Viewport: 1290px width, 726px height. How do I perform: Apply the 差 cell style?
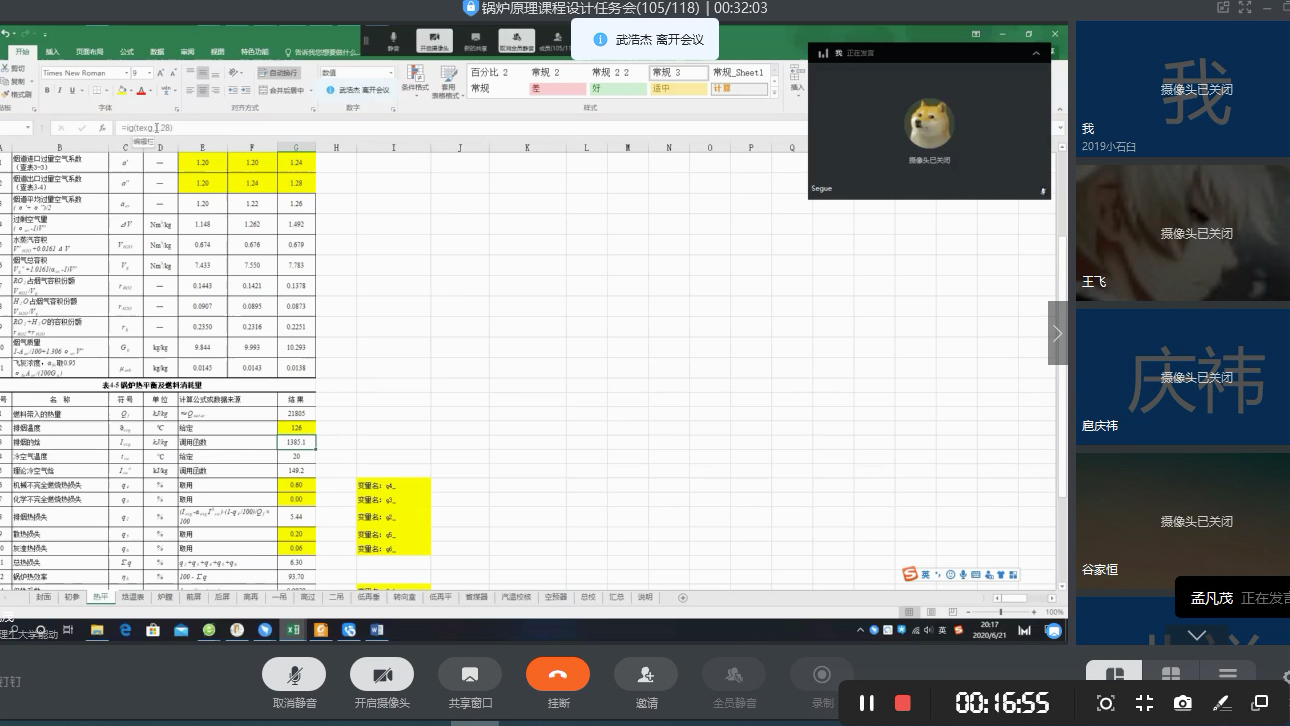tap(557, 89)
